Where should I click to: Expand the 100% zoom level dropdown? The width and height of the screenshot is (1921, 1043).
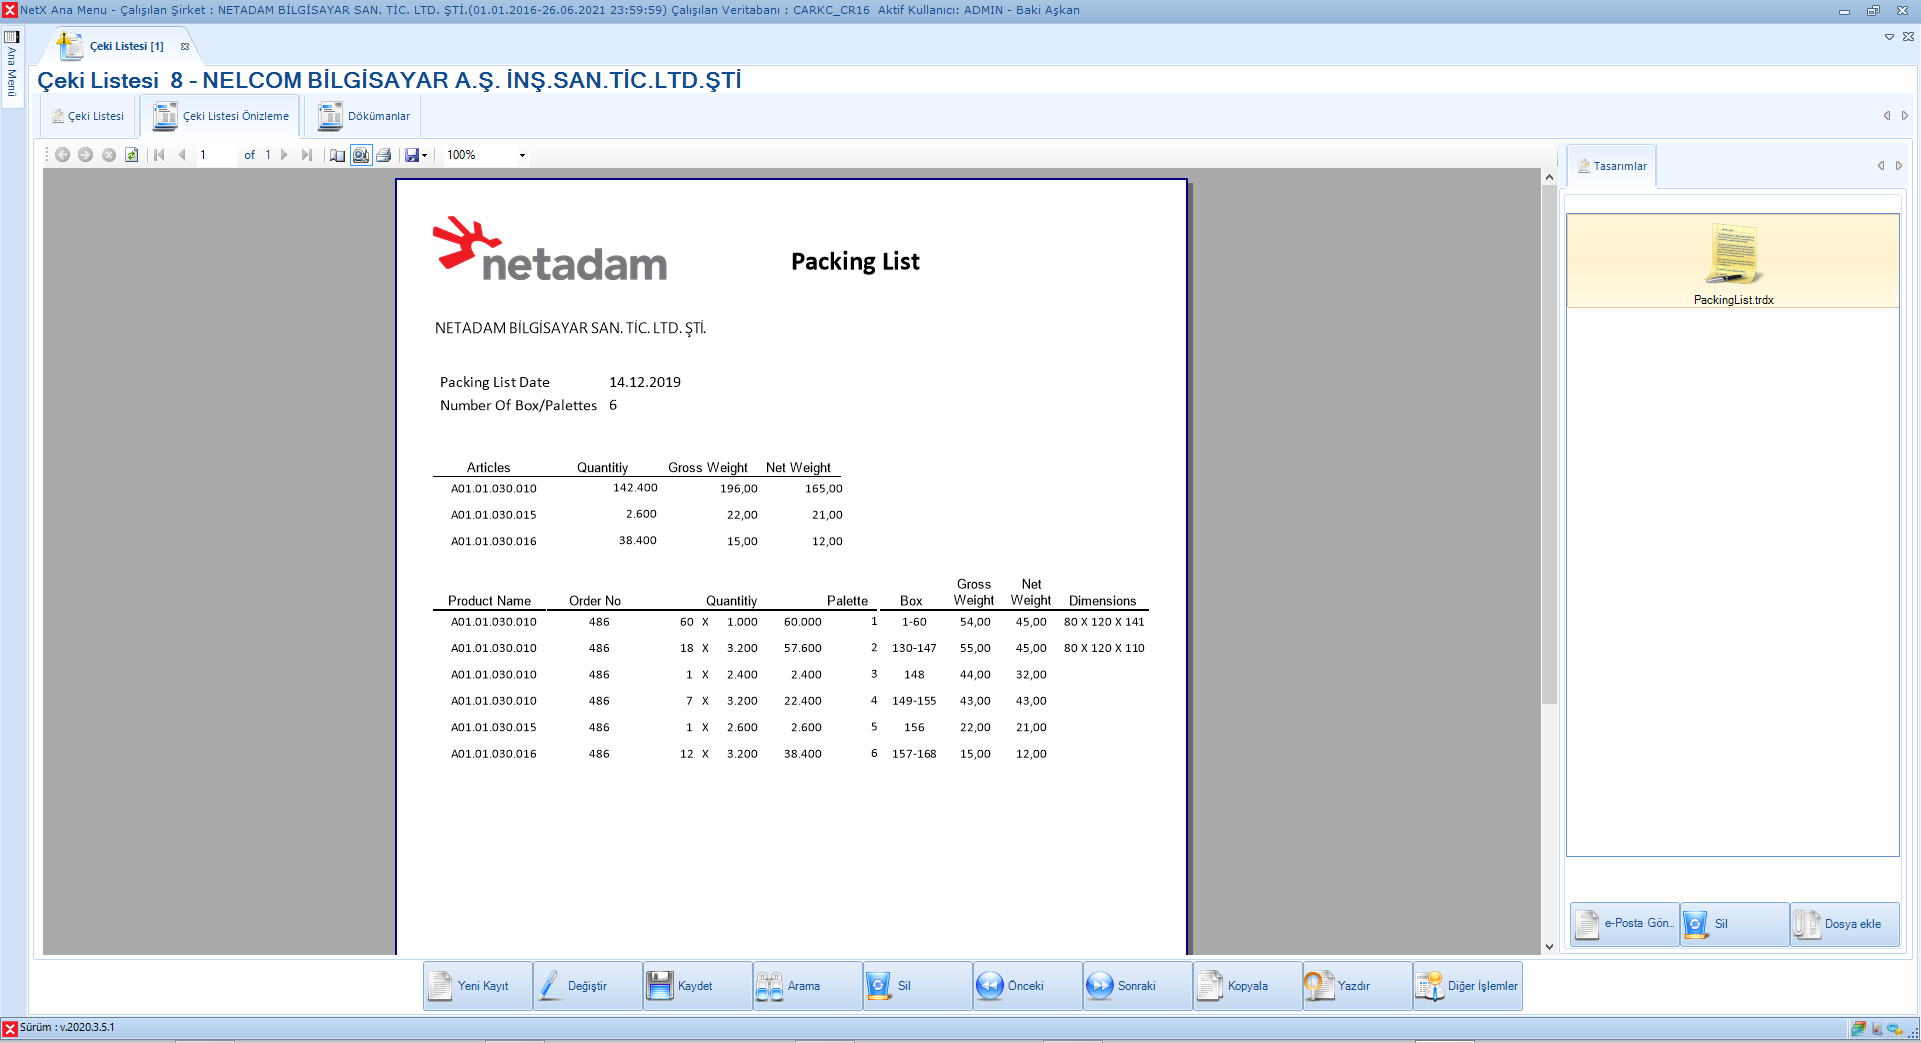click(x=522, y=155)
